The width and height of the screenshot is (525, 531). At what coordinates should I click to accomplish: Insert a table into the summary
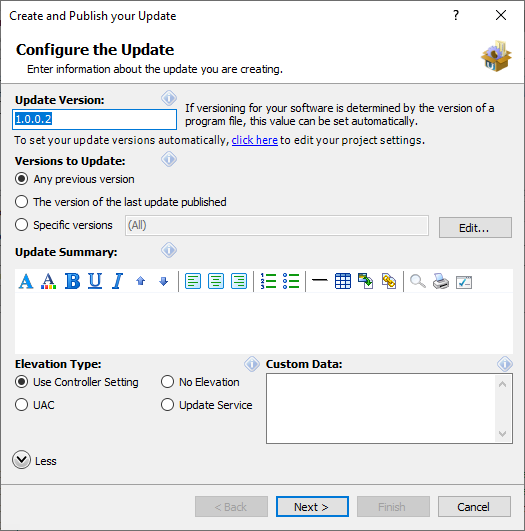[342, 281]
